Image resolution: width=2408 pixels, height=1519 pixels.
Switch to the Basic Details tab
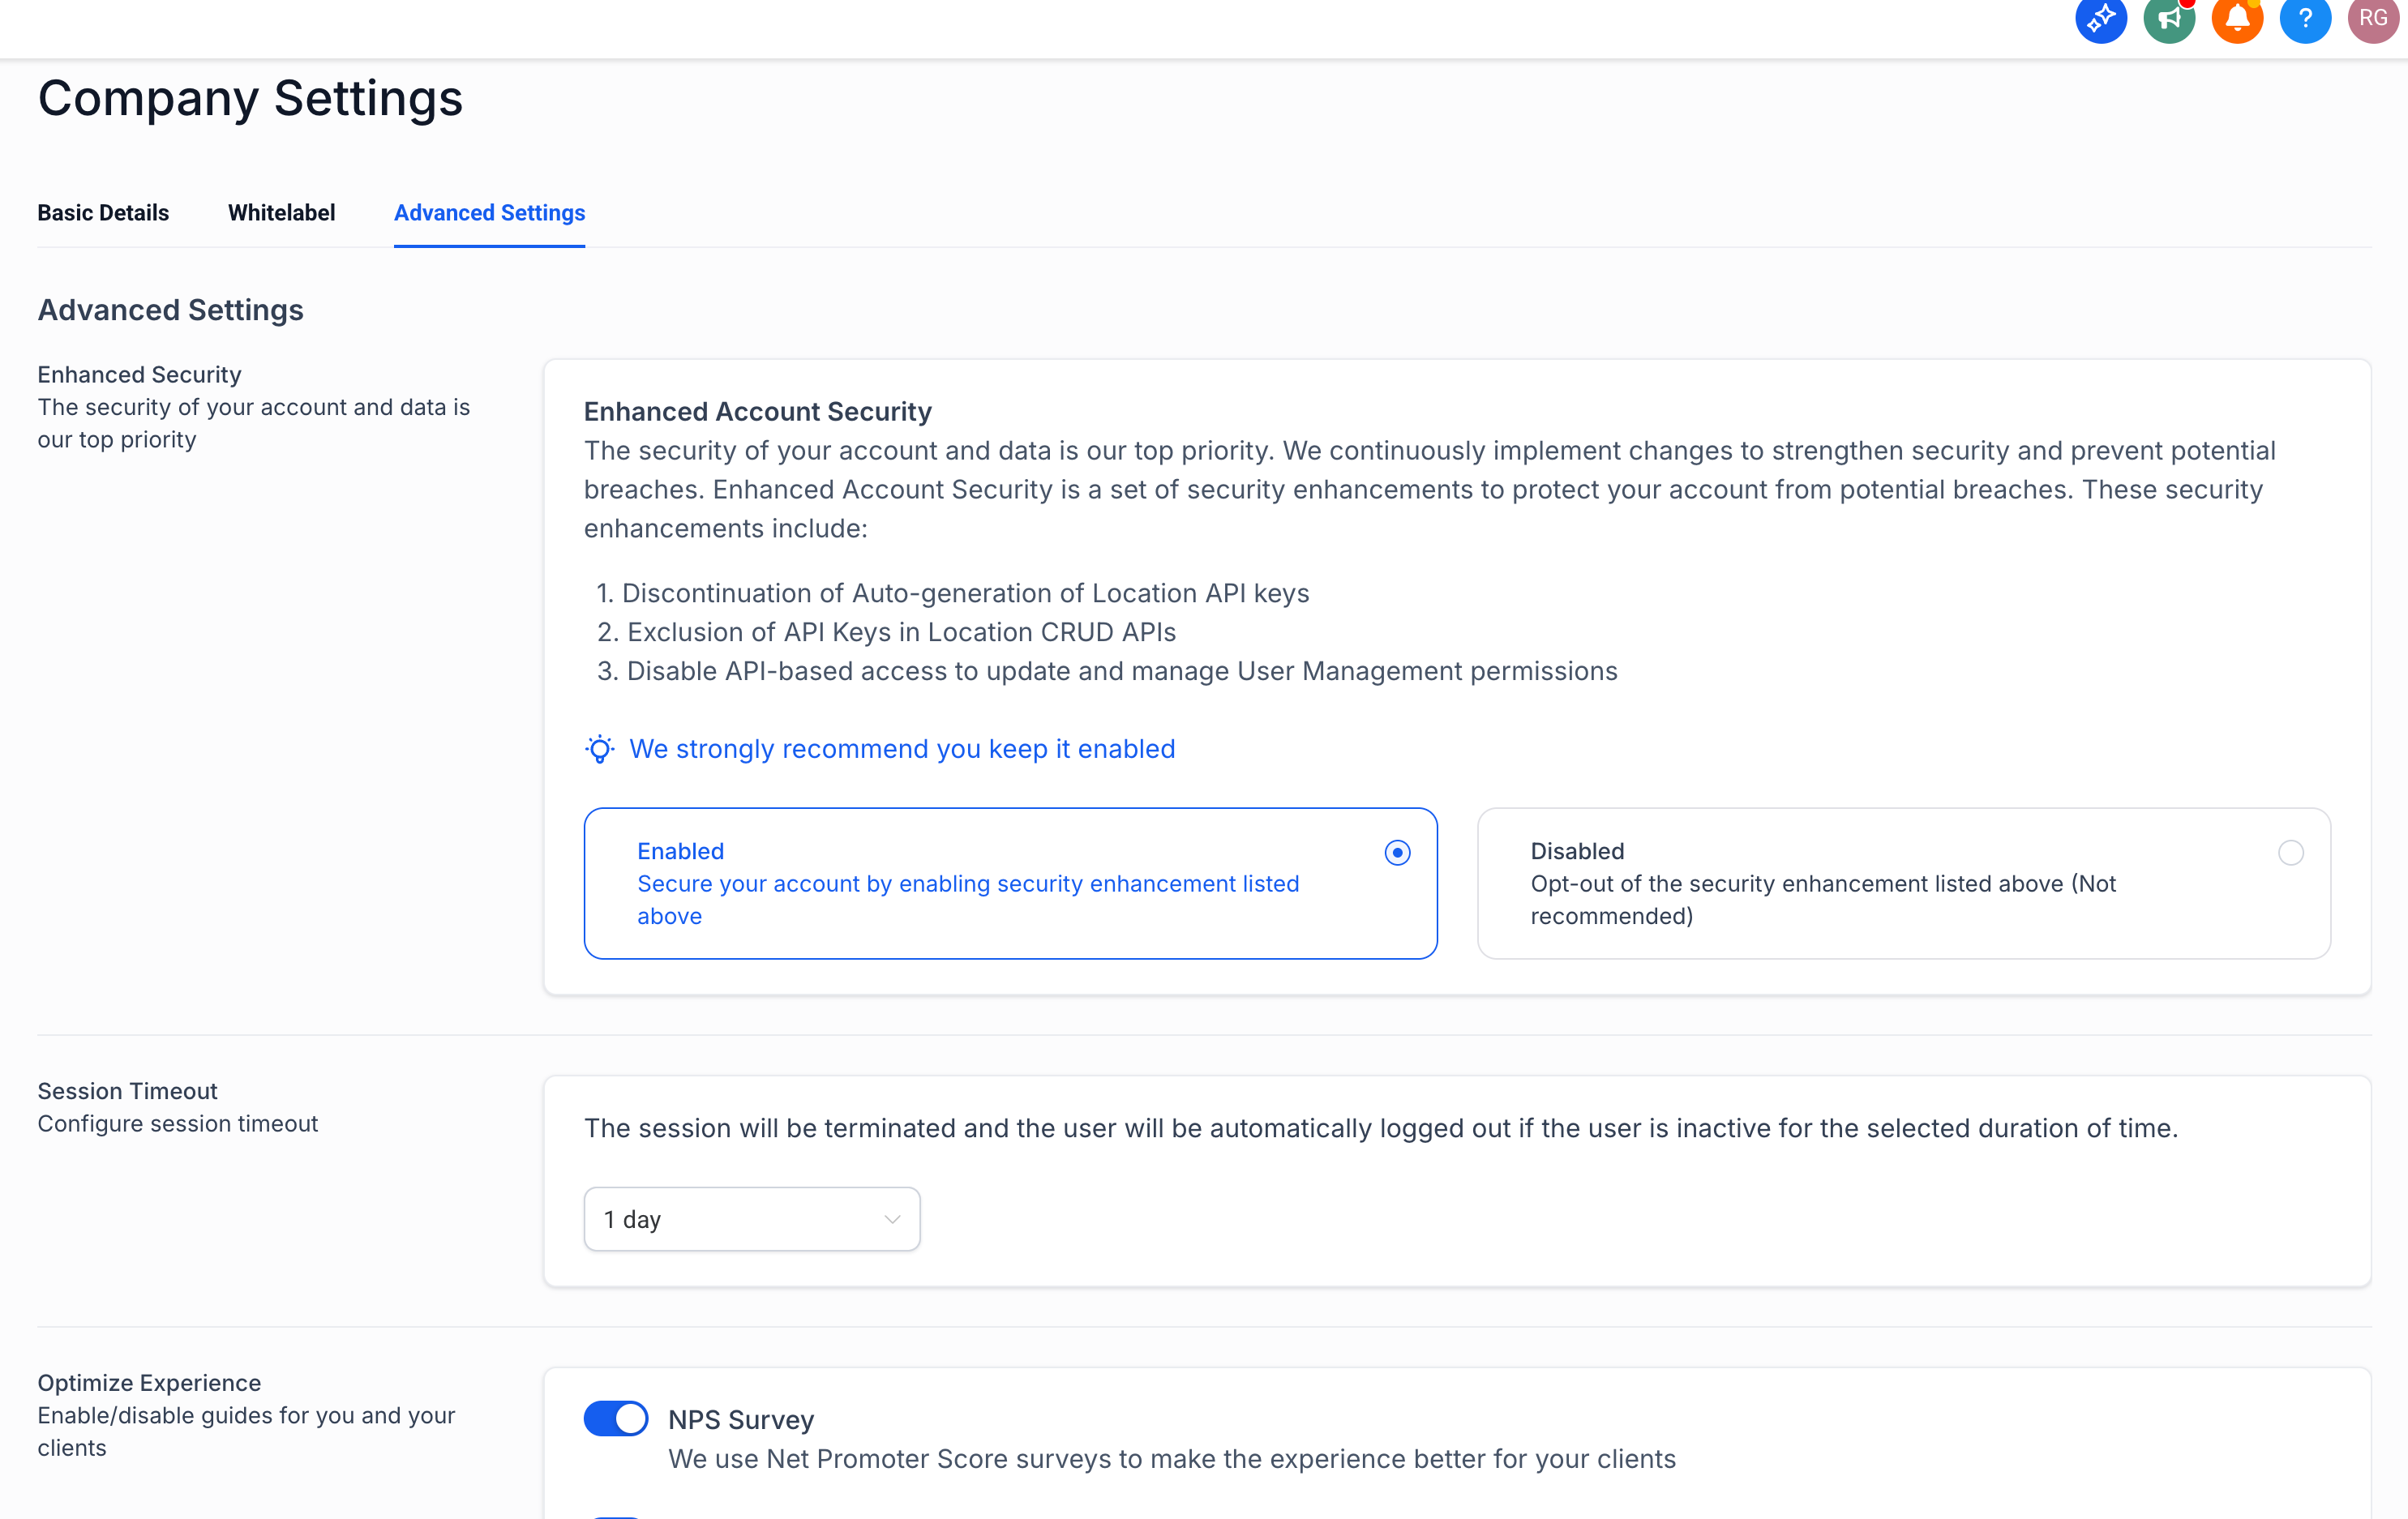pos(103,213)
